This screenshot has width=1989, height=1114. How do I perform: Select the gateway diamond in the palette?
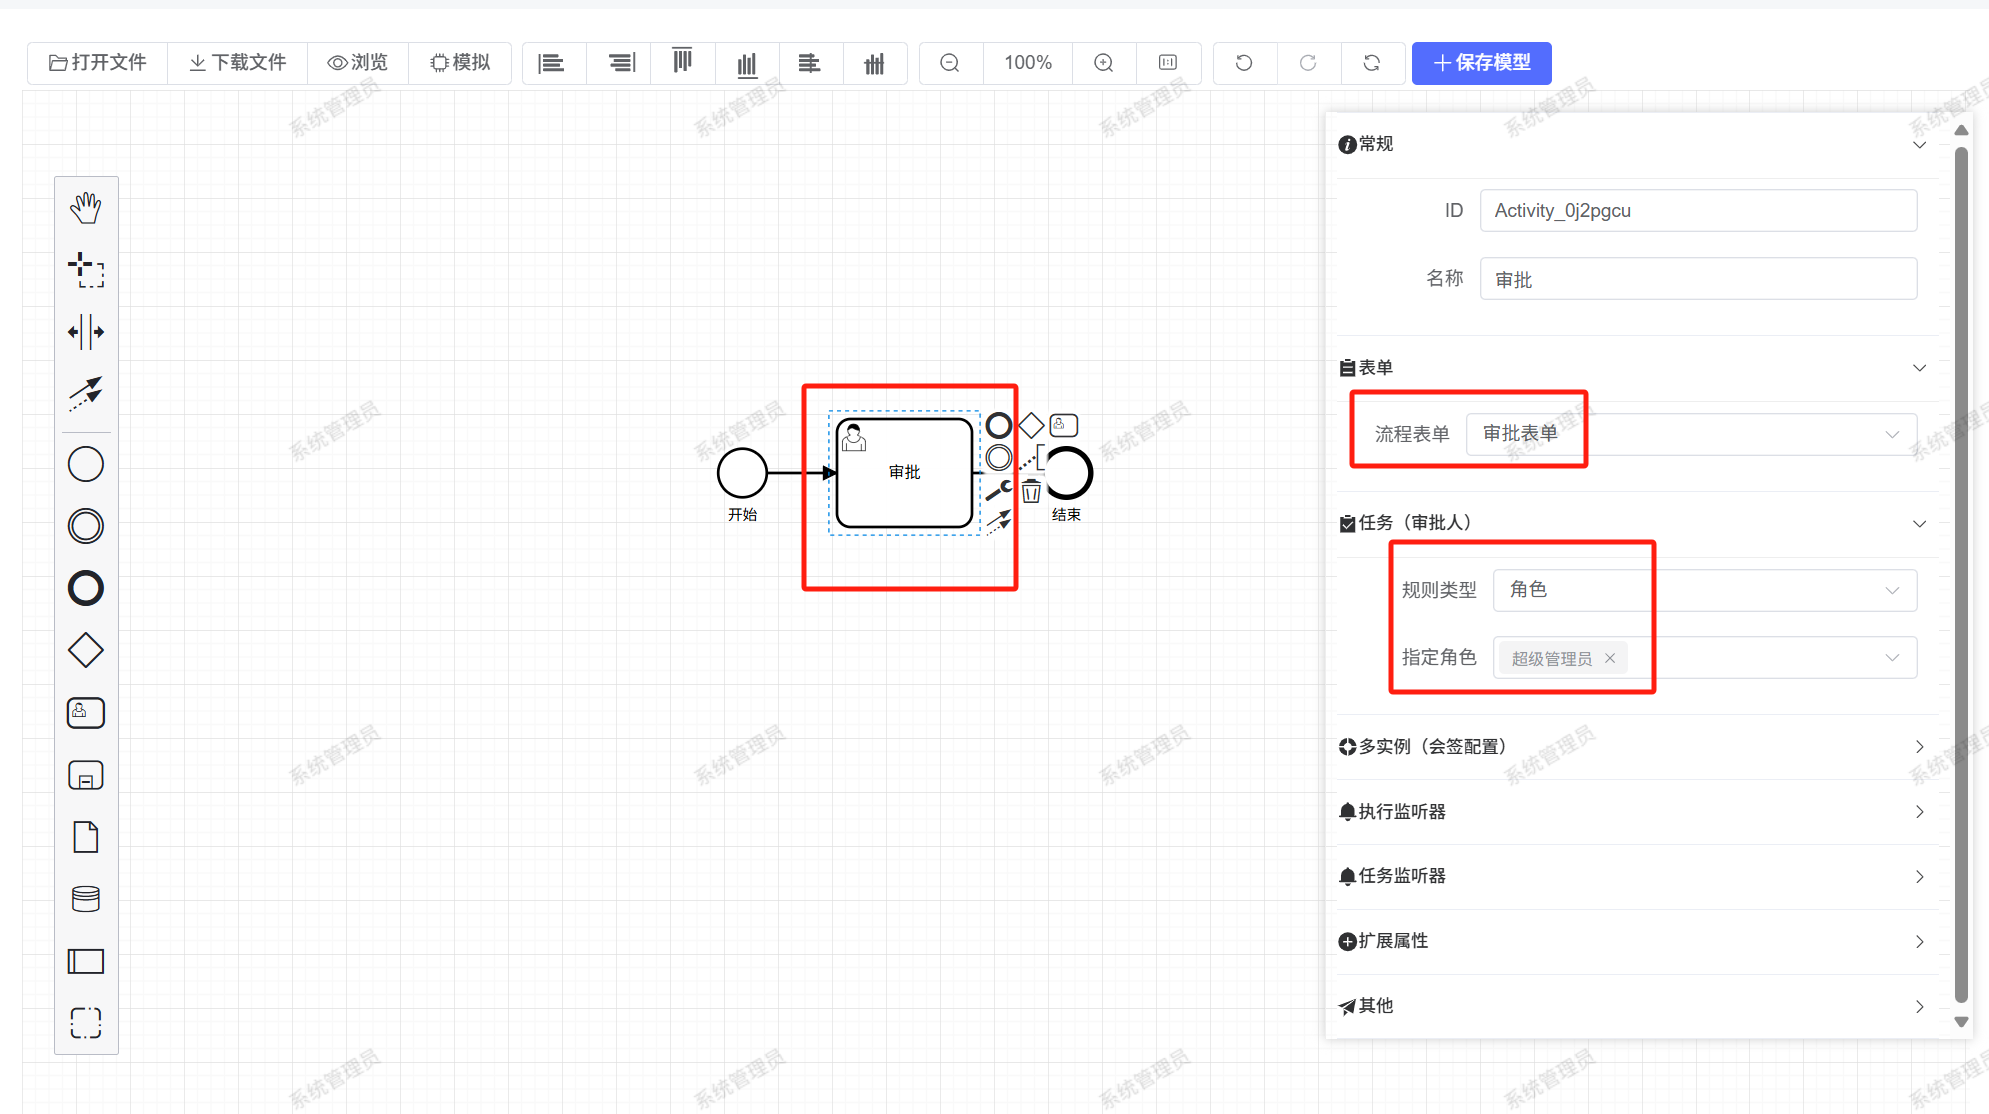(x=86, y=650)
